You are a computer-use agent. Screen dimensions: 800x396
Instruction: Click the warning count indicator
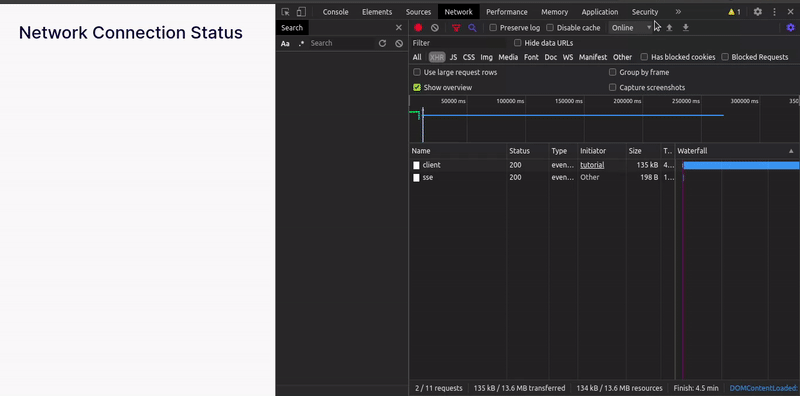pos(734,12)
